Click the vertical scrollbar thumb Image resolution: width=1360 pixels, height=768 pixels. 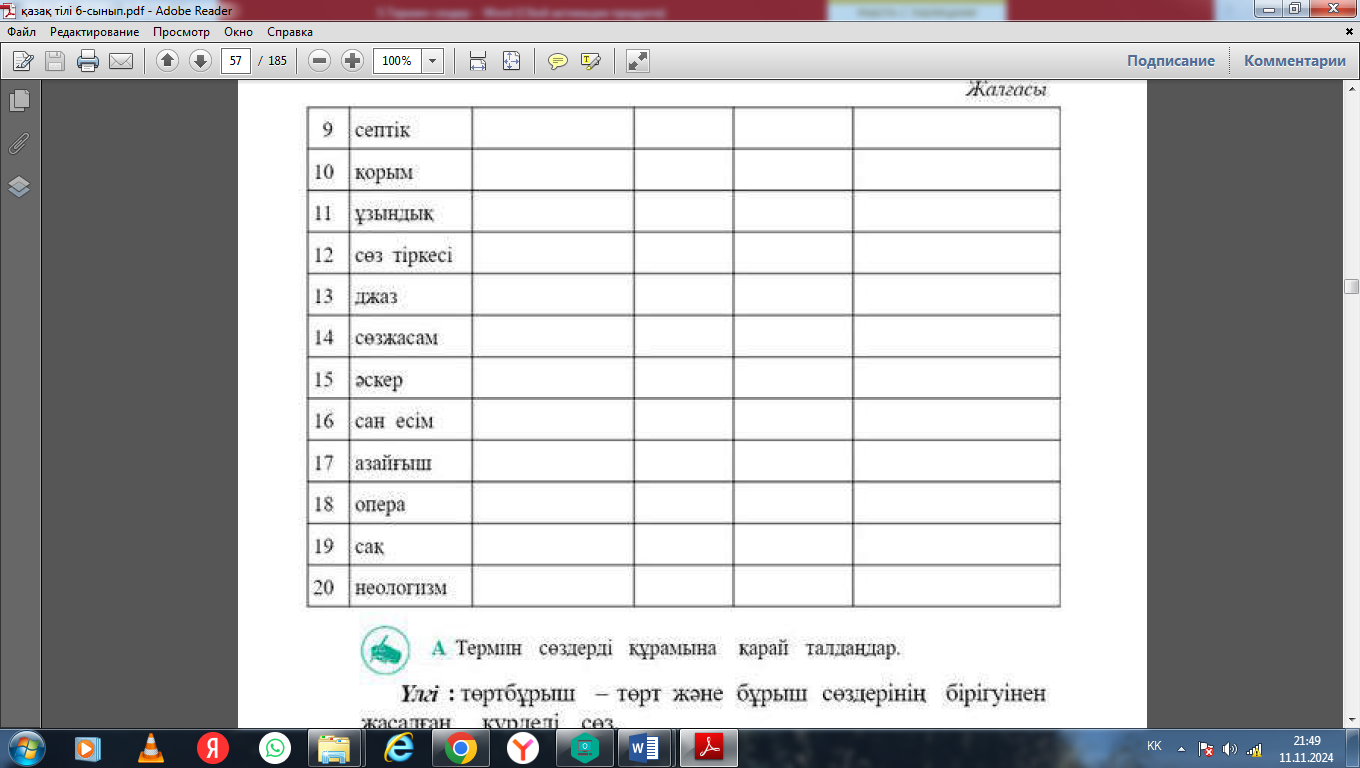pos(1351,287)
